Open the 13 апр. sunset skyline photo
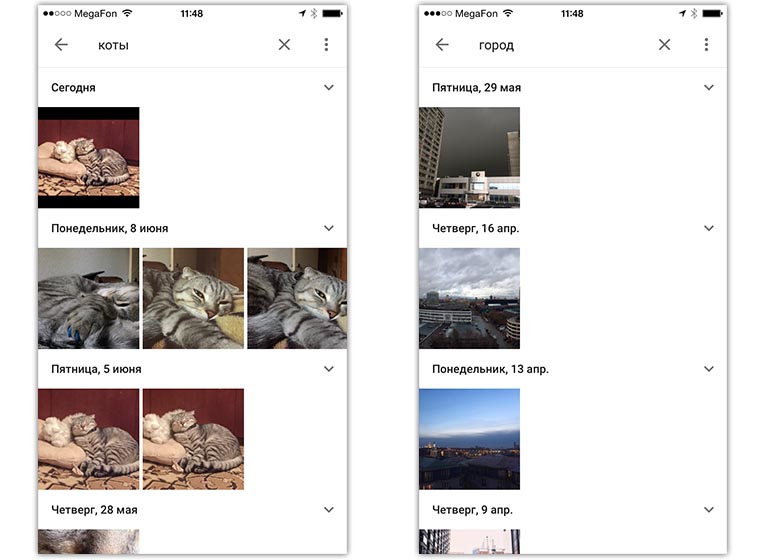The height and width of the screenshot is (560, 760). pos(470,439)
